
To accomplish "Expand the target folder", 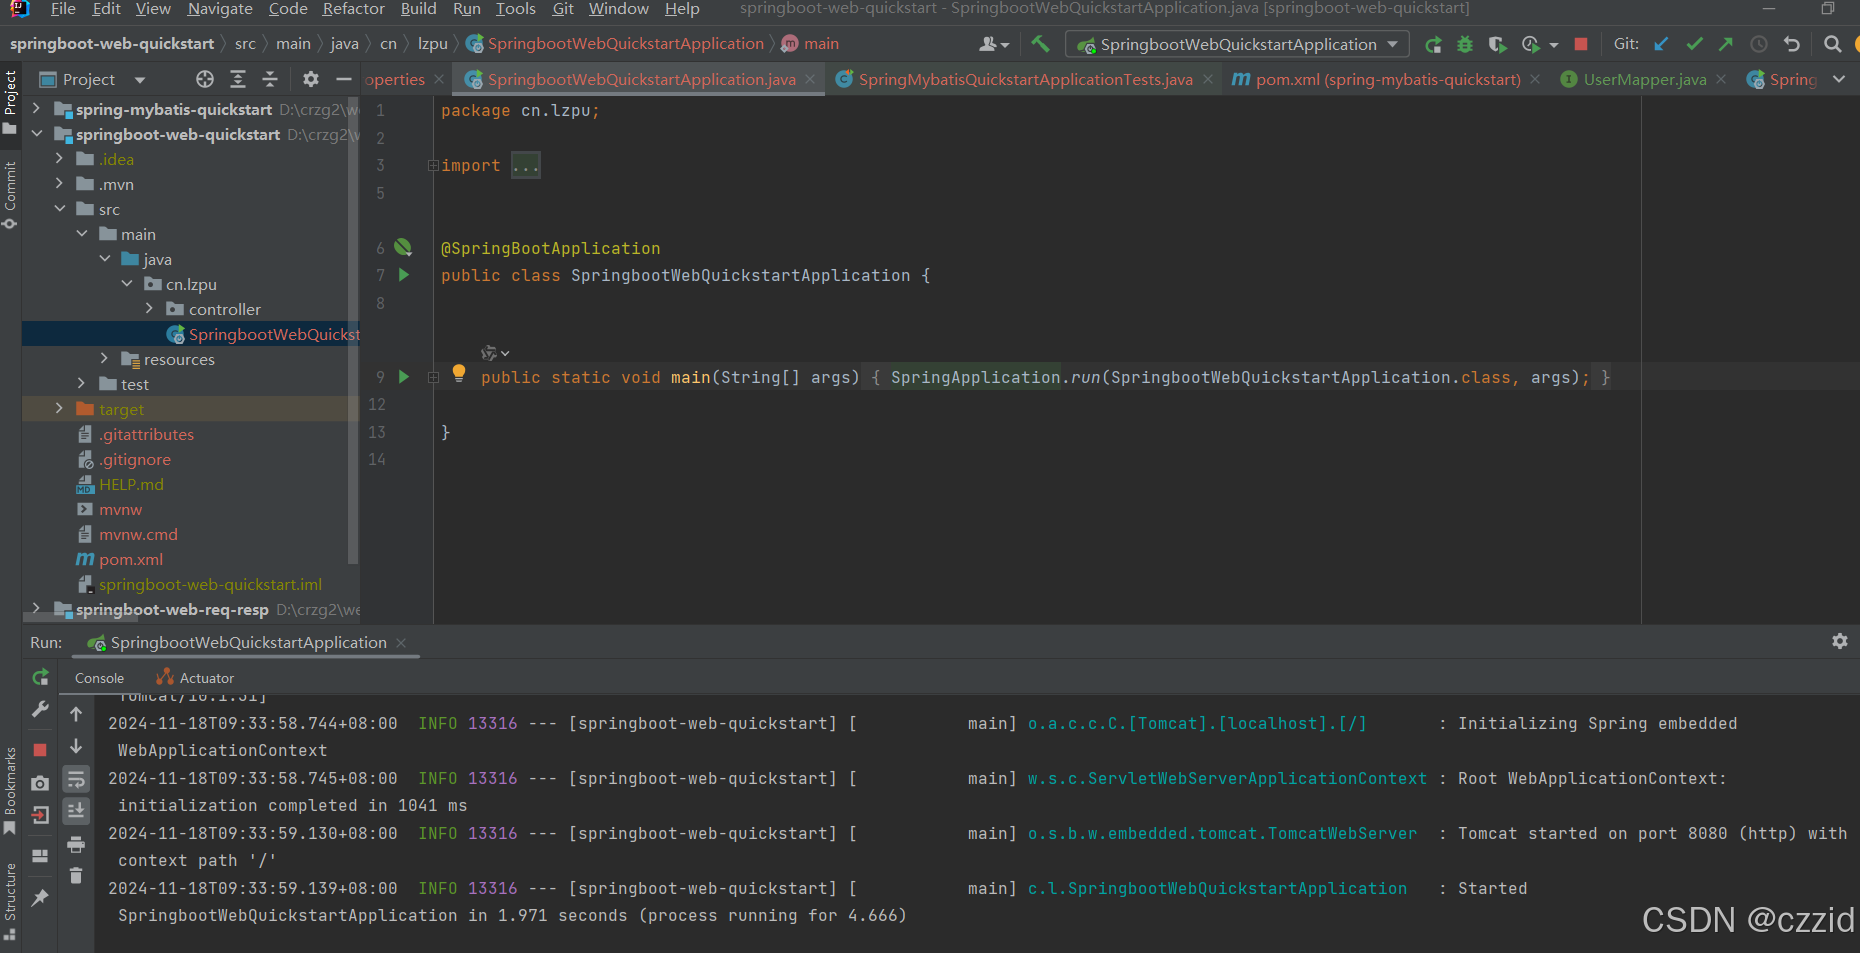I will pyautogui.click(x=59, y=409).
